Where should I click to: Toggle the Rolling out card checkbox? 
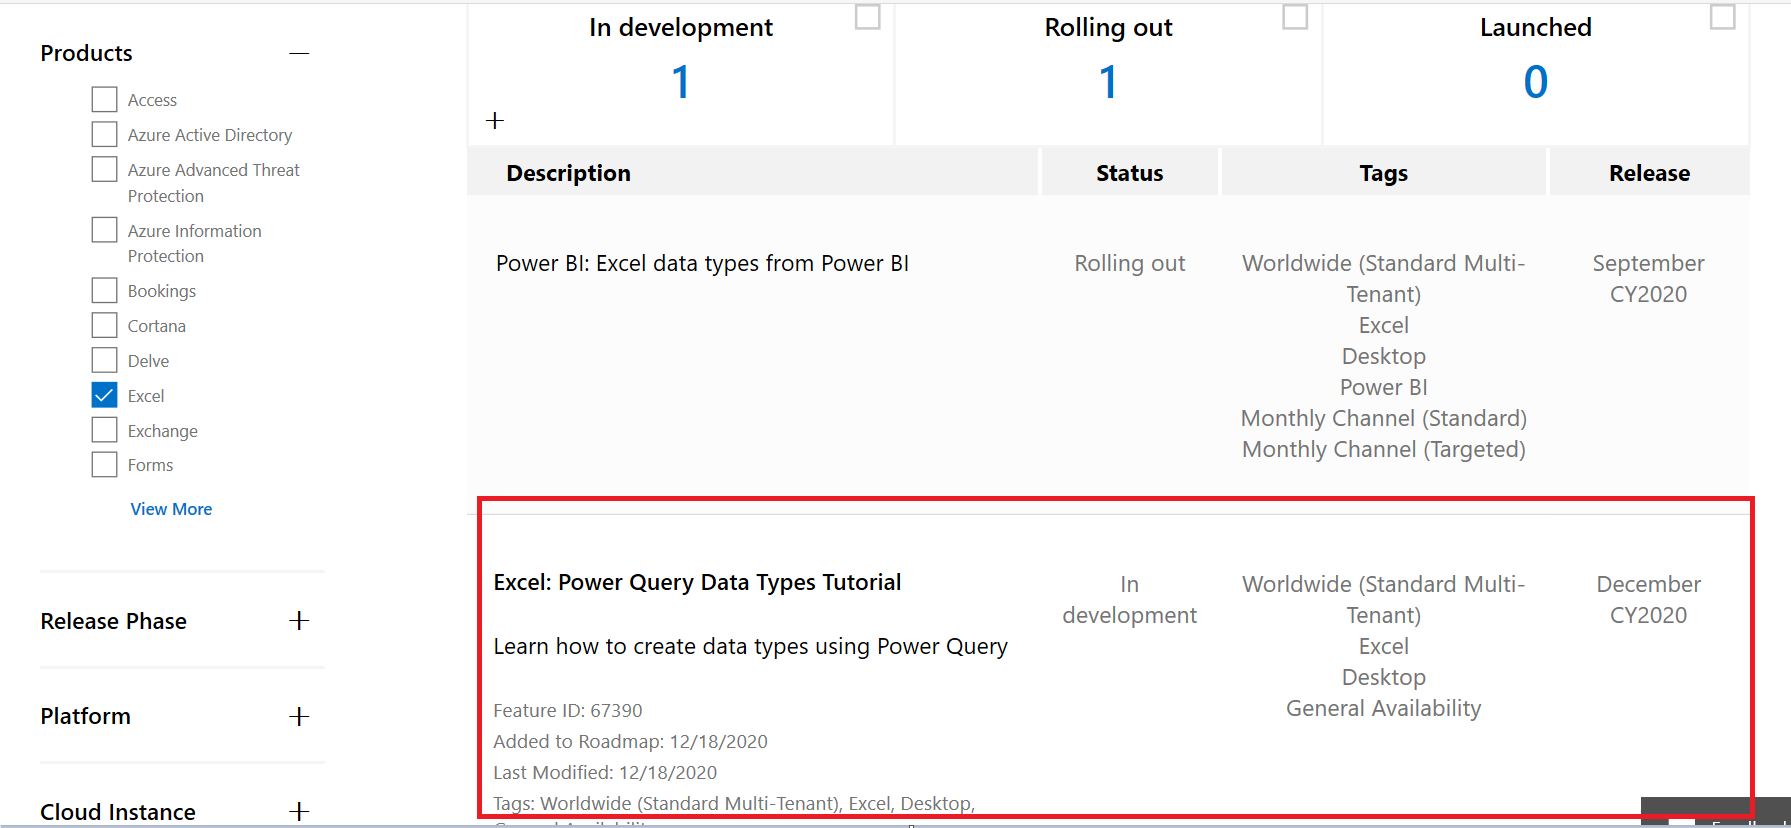coord(1295,17)
